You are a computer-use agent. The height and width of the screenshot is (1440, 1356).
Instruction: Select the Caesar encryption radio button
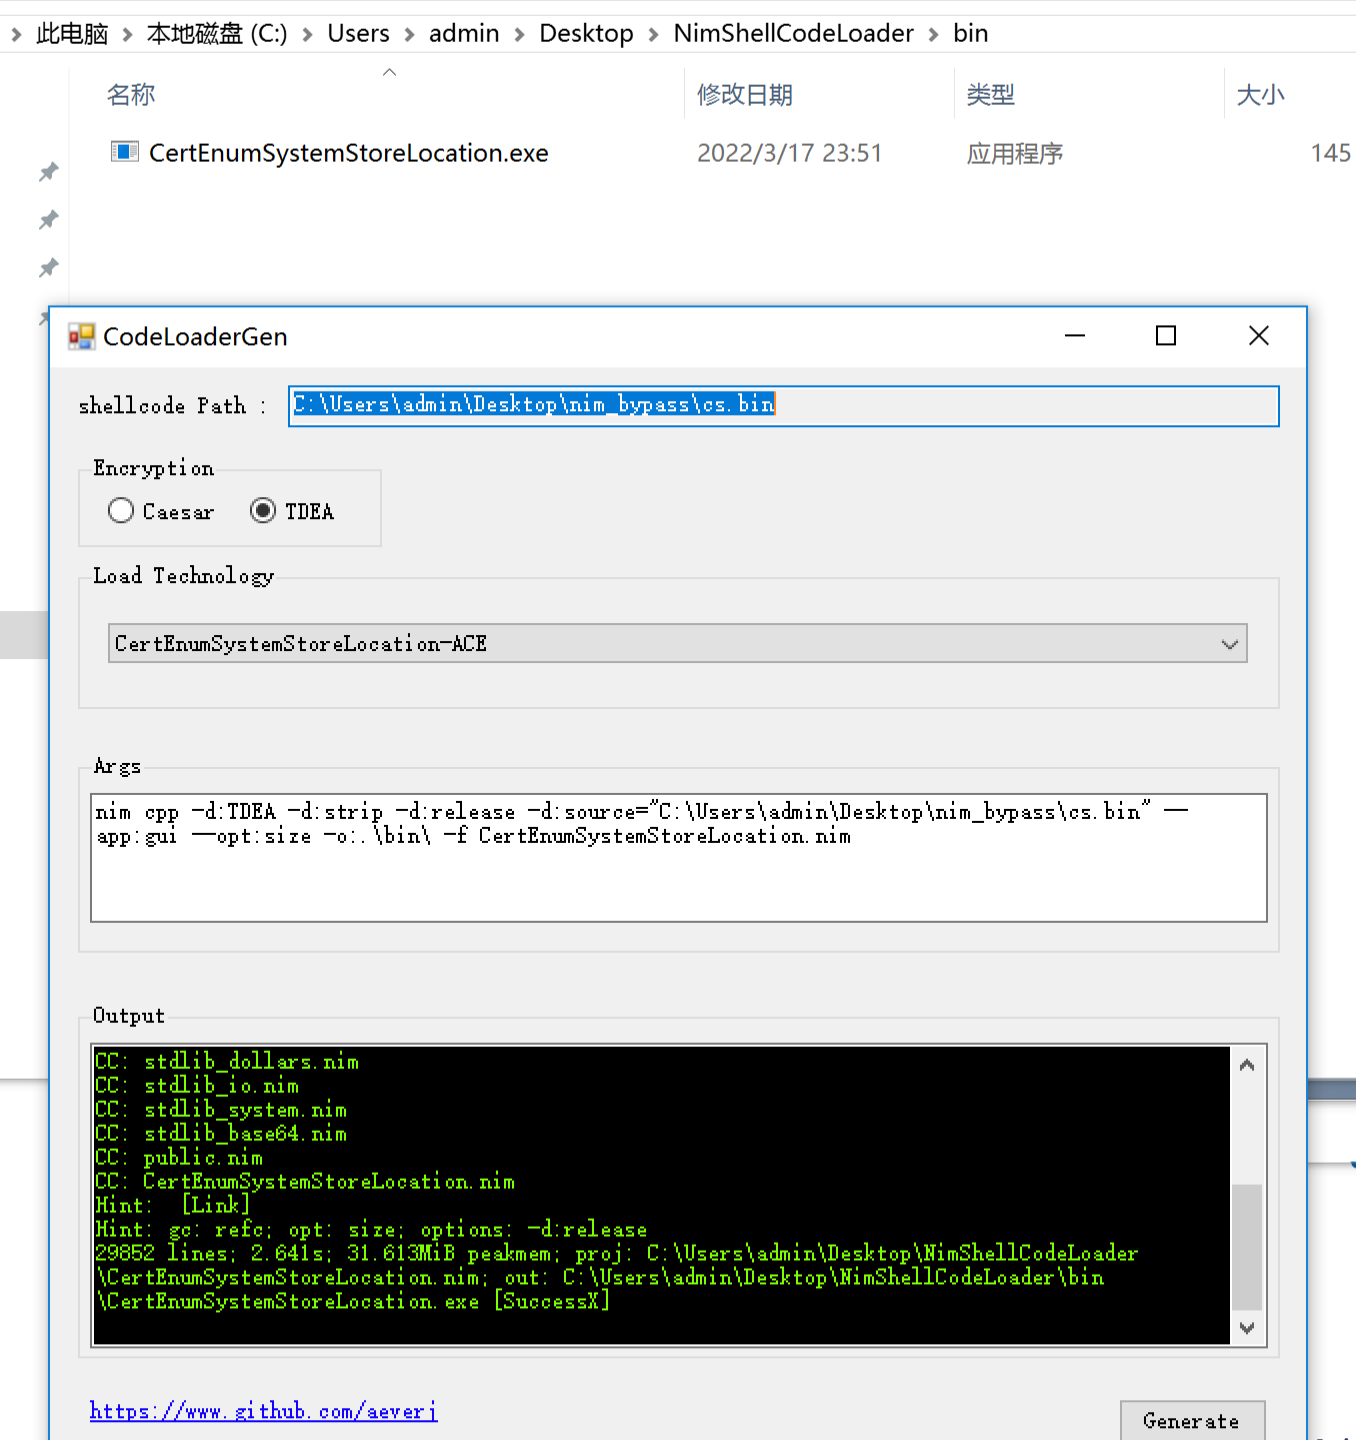121,511
